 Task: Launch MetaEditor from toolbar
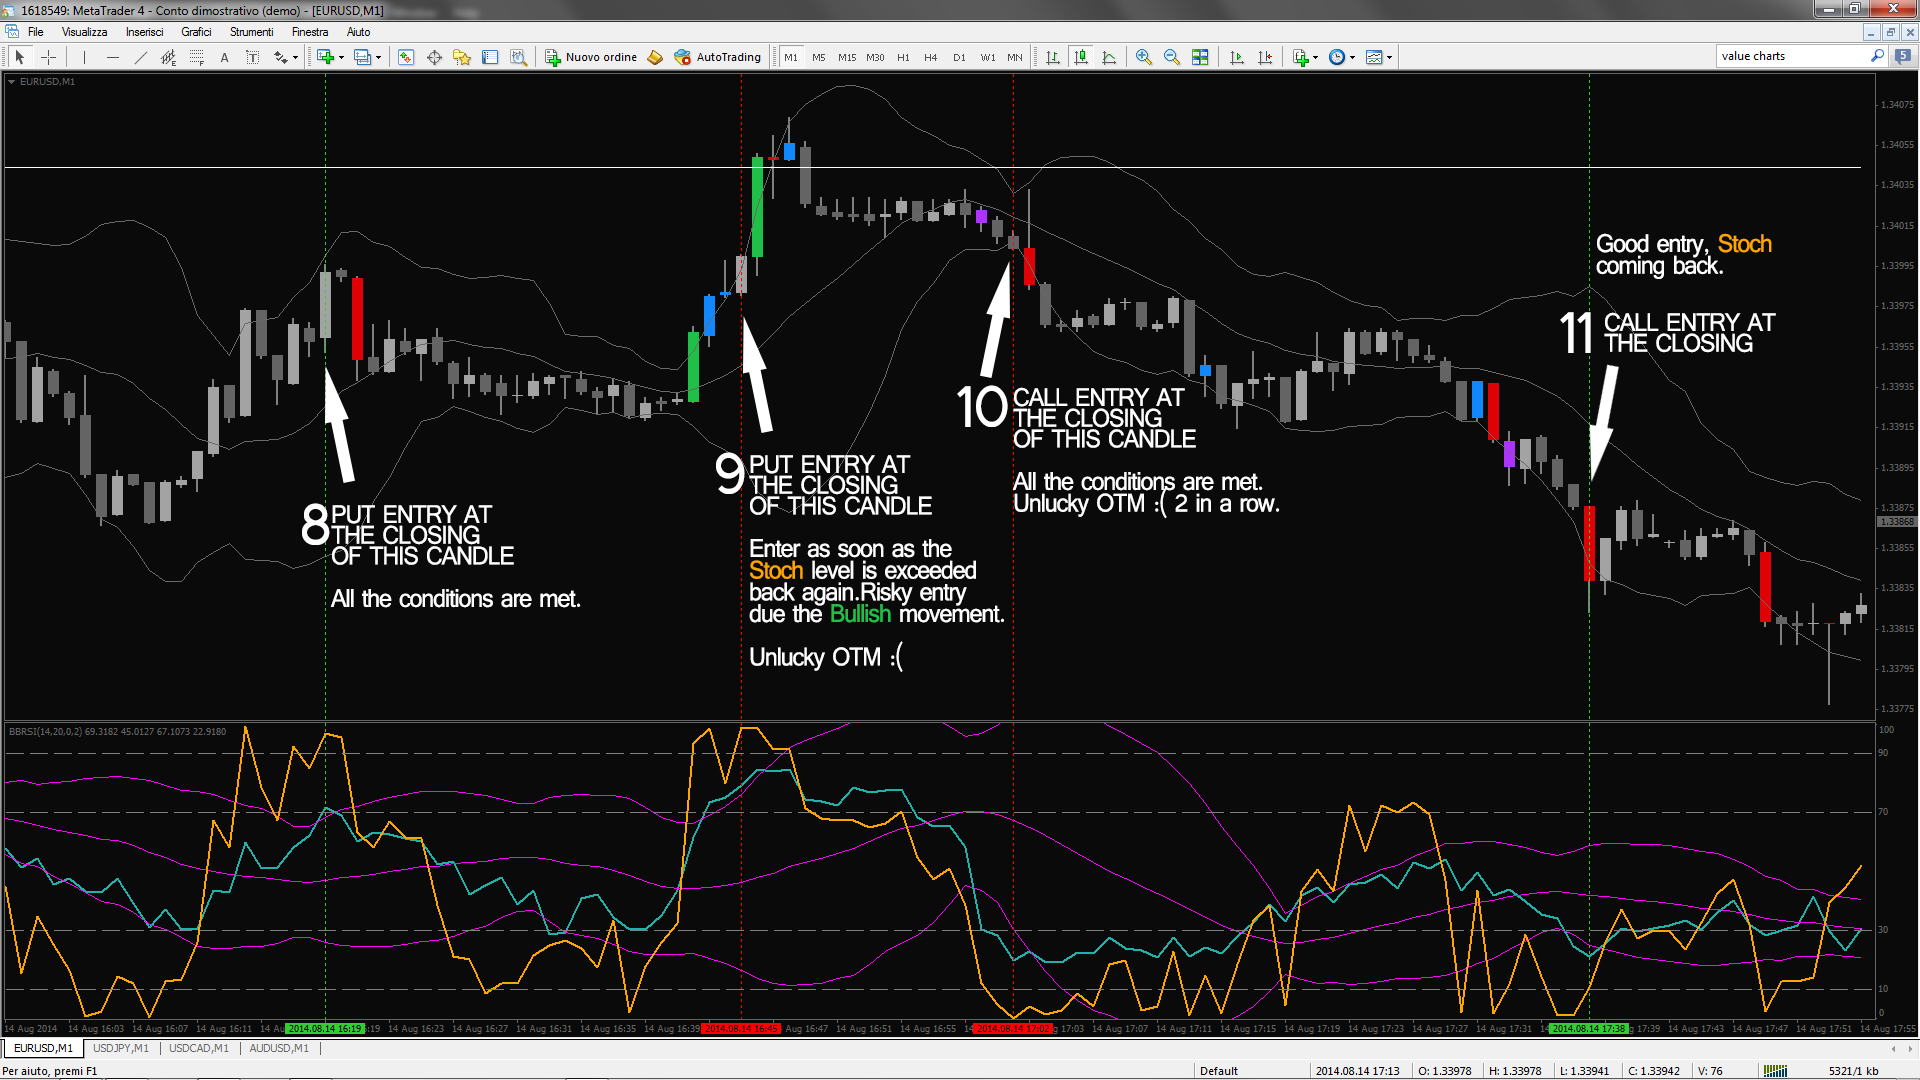655,57
